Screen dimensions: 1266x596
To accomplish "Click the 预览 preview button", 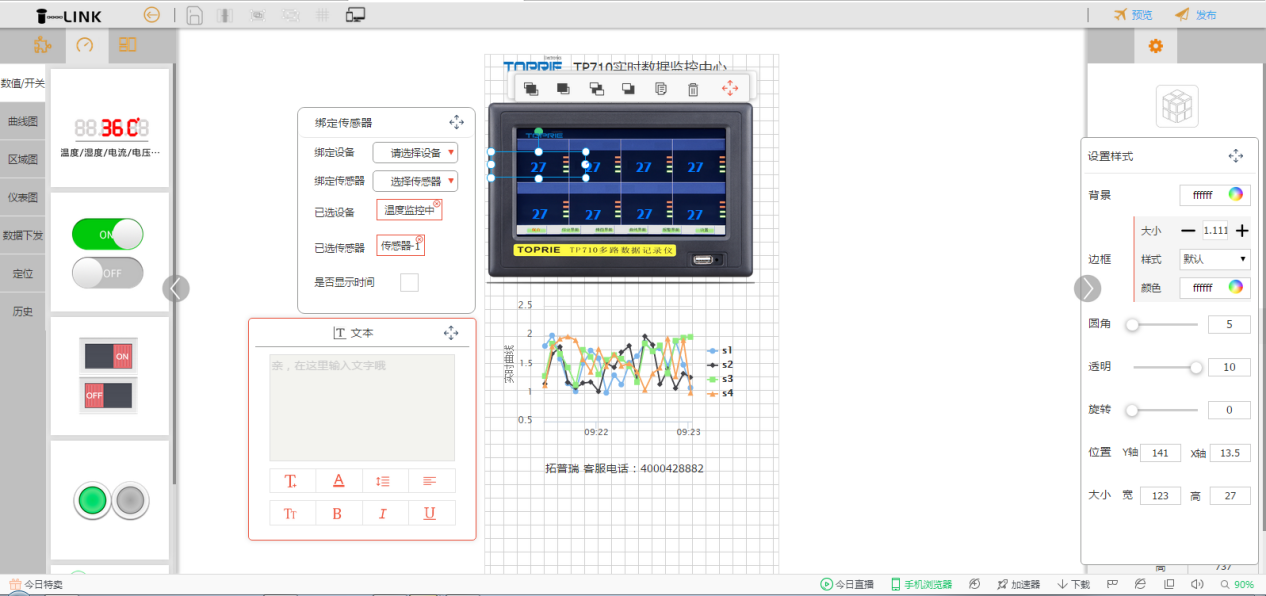I will (1135, 15).
